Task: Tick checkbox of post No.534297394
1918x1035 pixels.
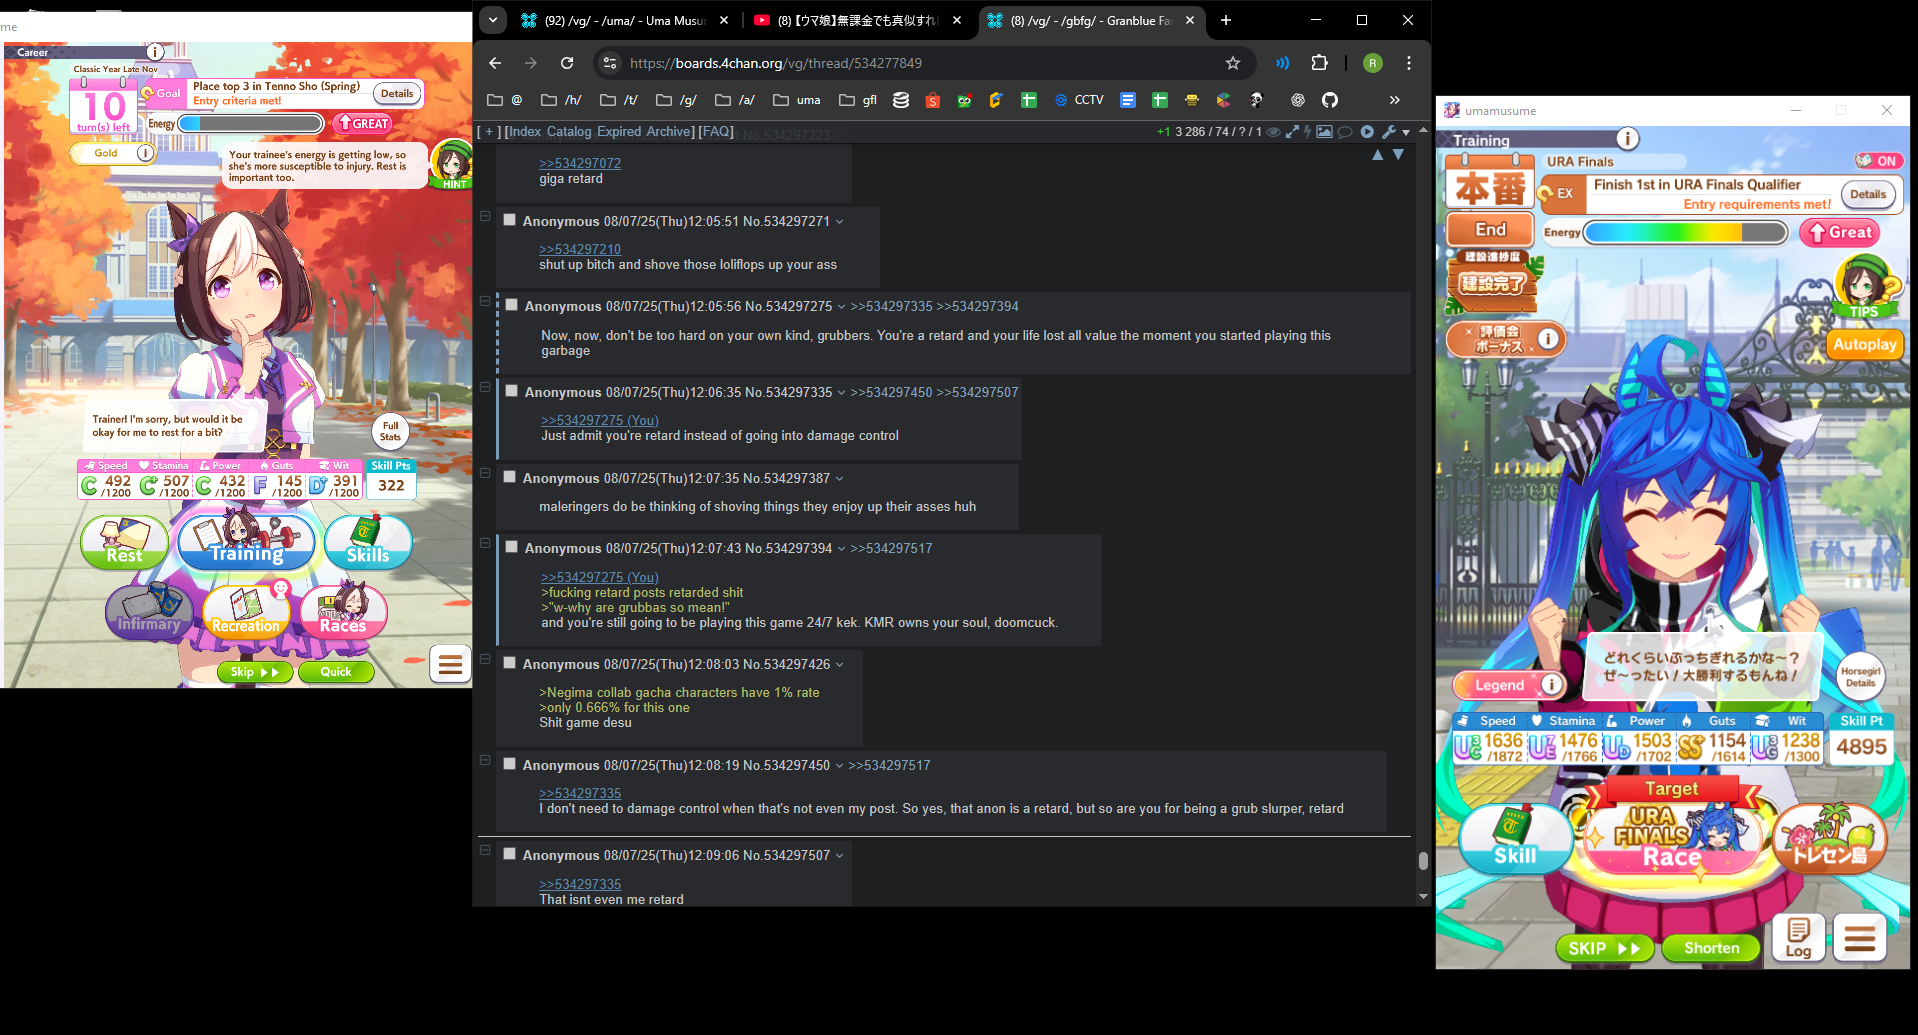Action: (x=511, y=547)
